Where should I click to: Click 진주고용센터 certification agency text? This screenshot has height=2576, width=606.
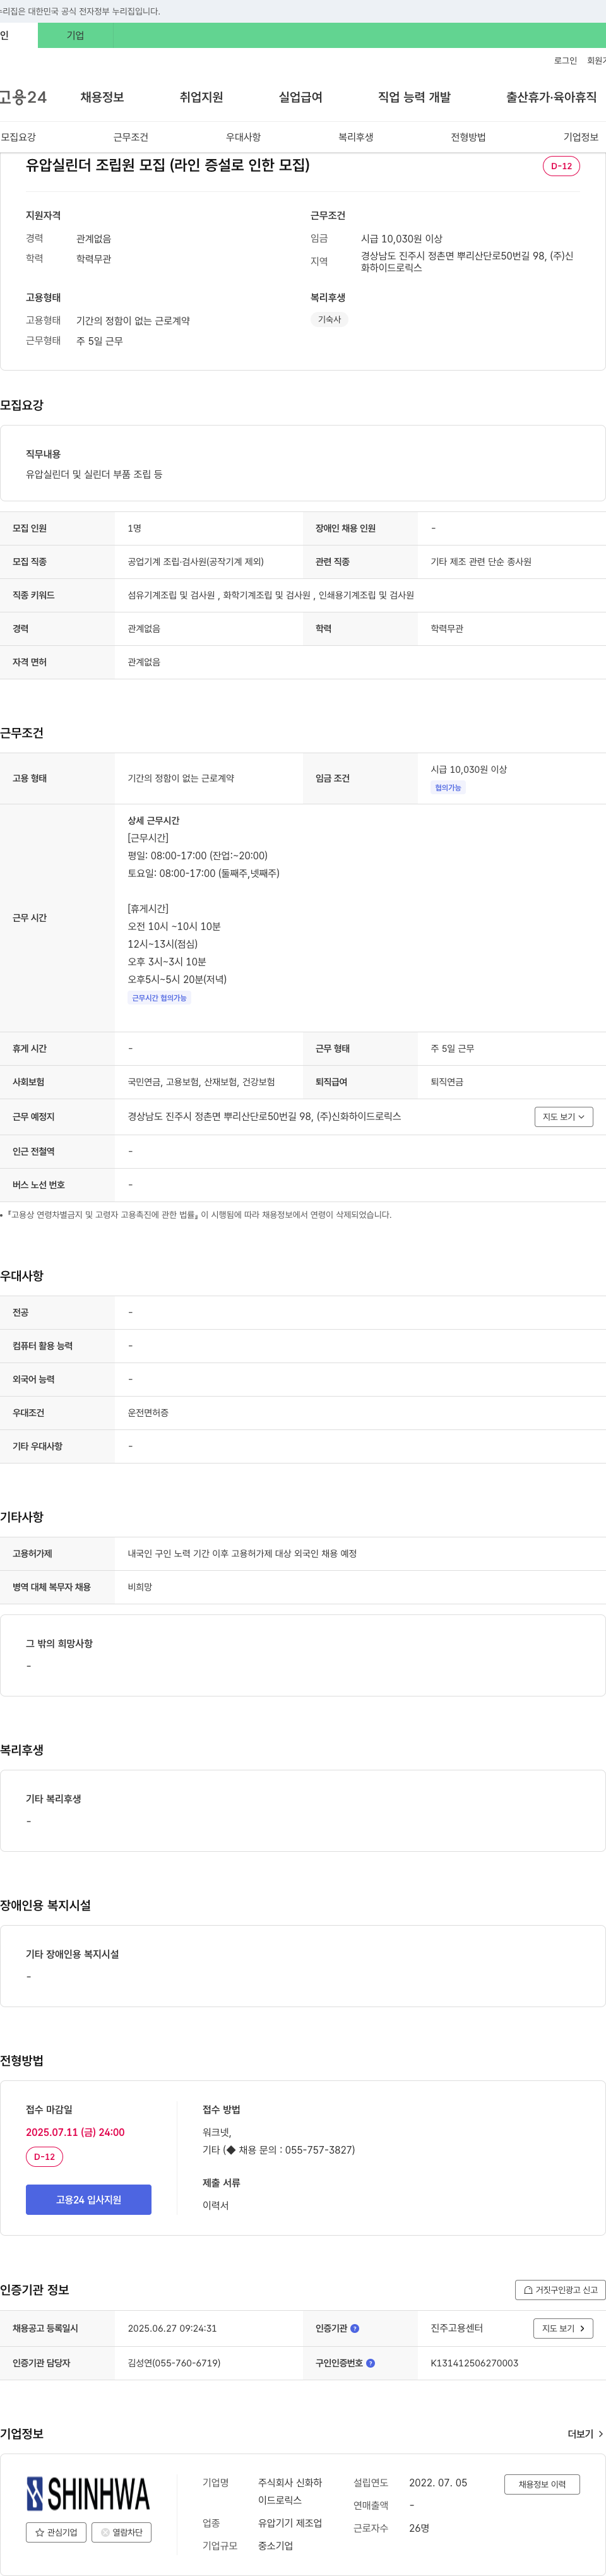point(457,2328)
